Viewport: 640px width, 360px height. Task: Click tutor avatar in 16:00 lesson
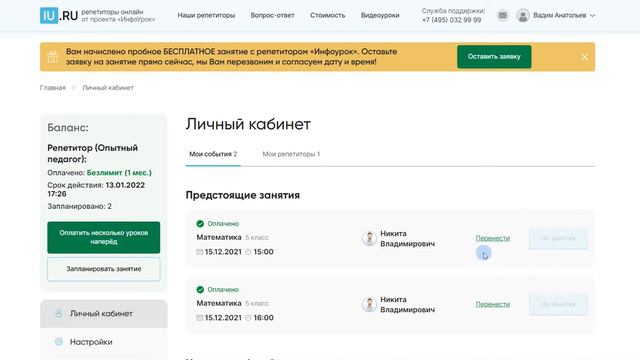point(369,304)
